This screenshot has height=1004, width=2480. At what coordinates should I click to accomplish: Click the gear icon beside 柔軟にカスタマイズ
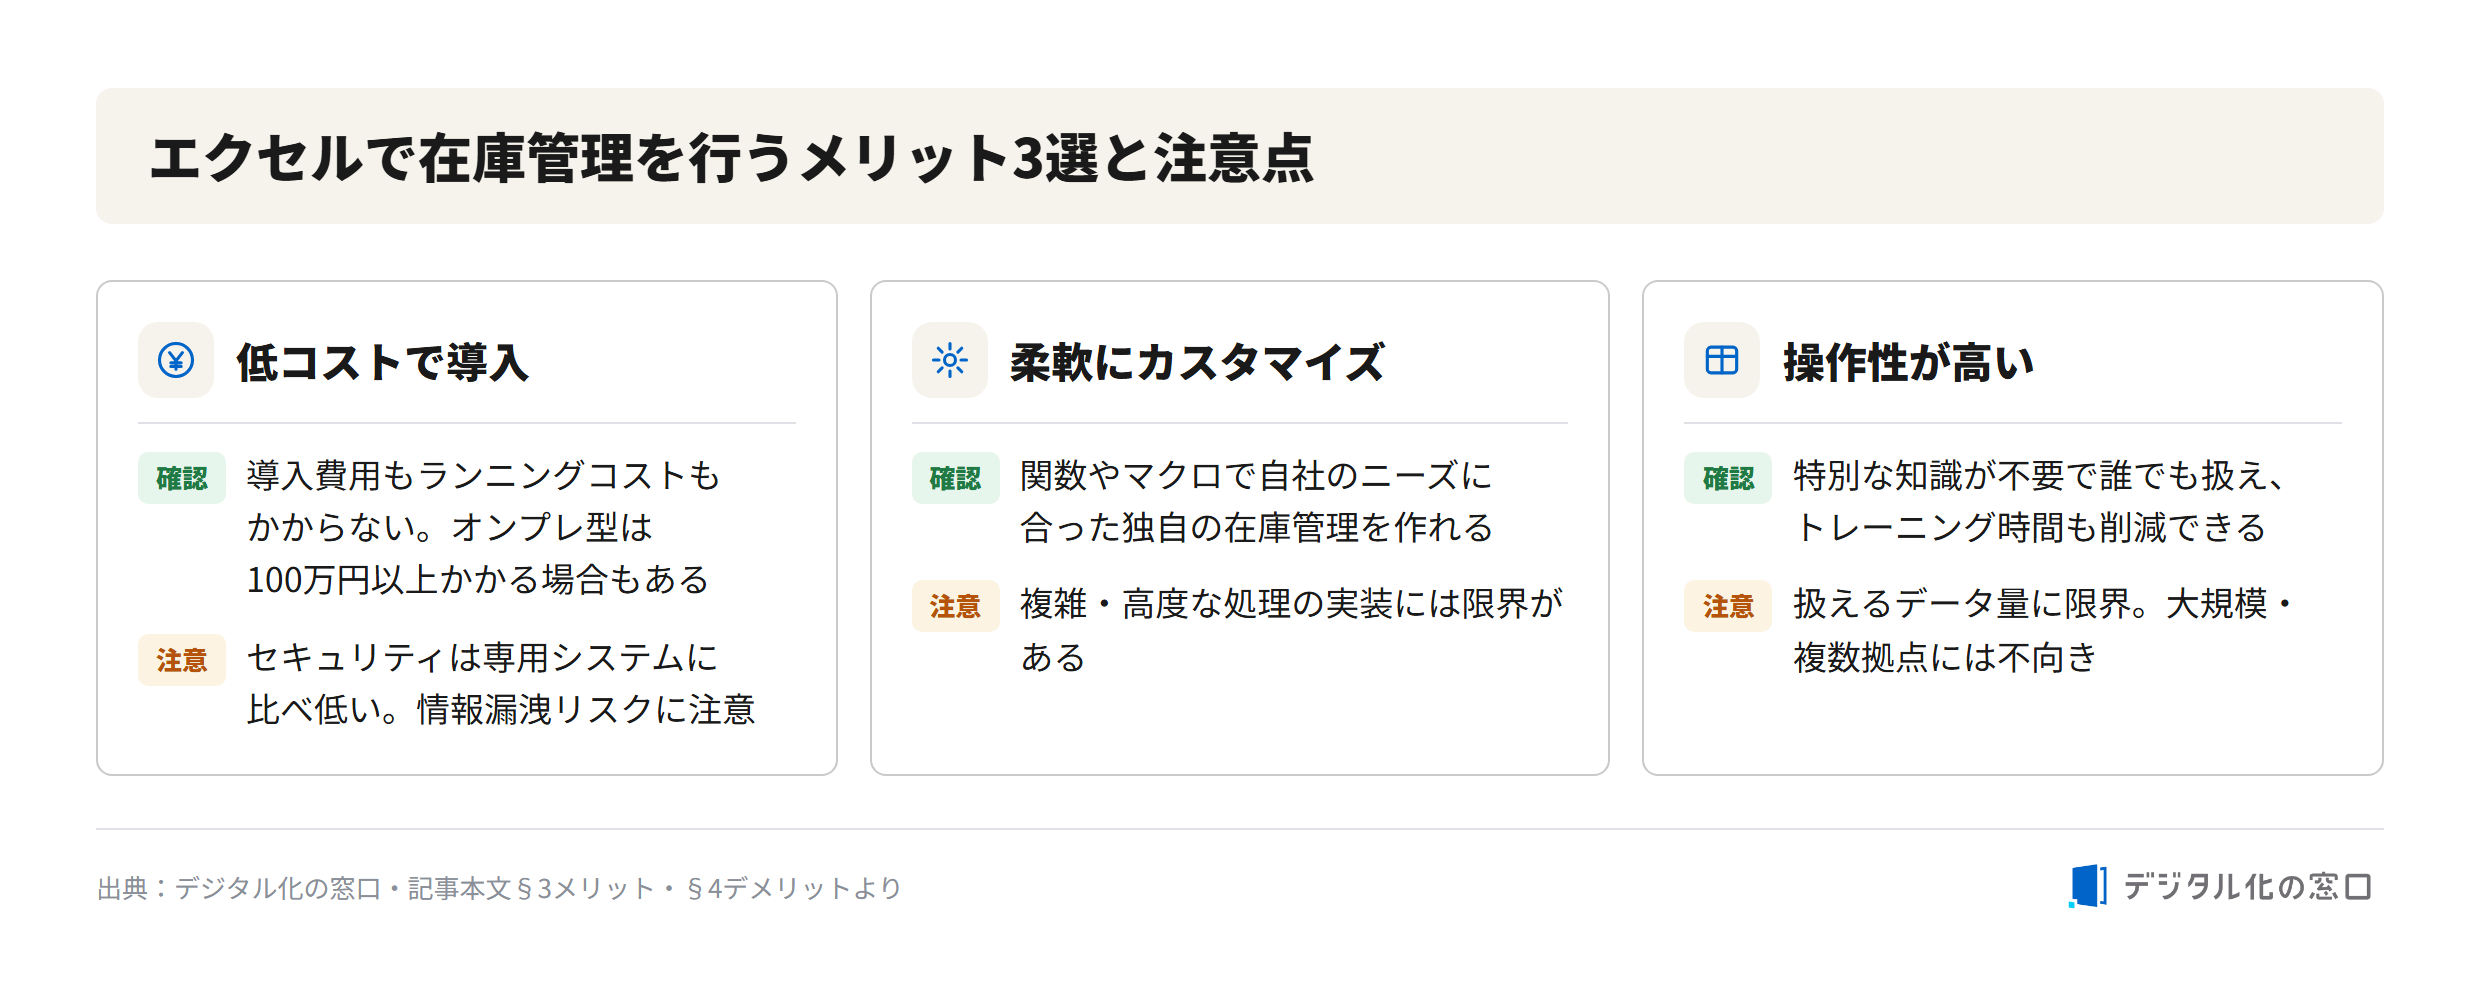pyautogui.click(x=949, y=360)
